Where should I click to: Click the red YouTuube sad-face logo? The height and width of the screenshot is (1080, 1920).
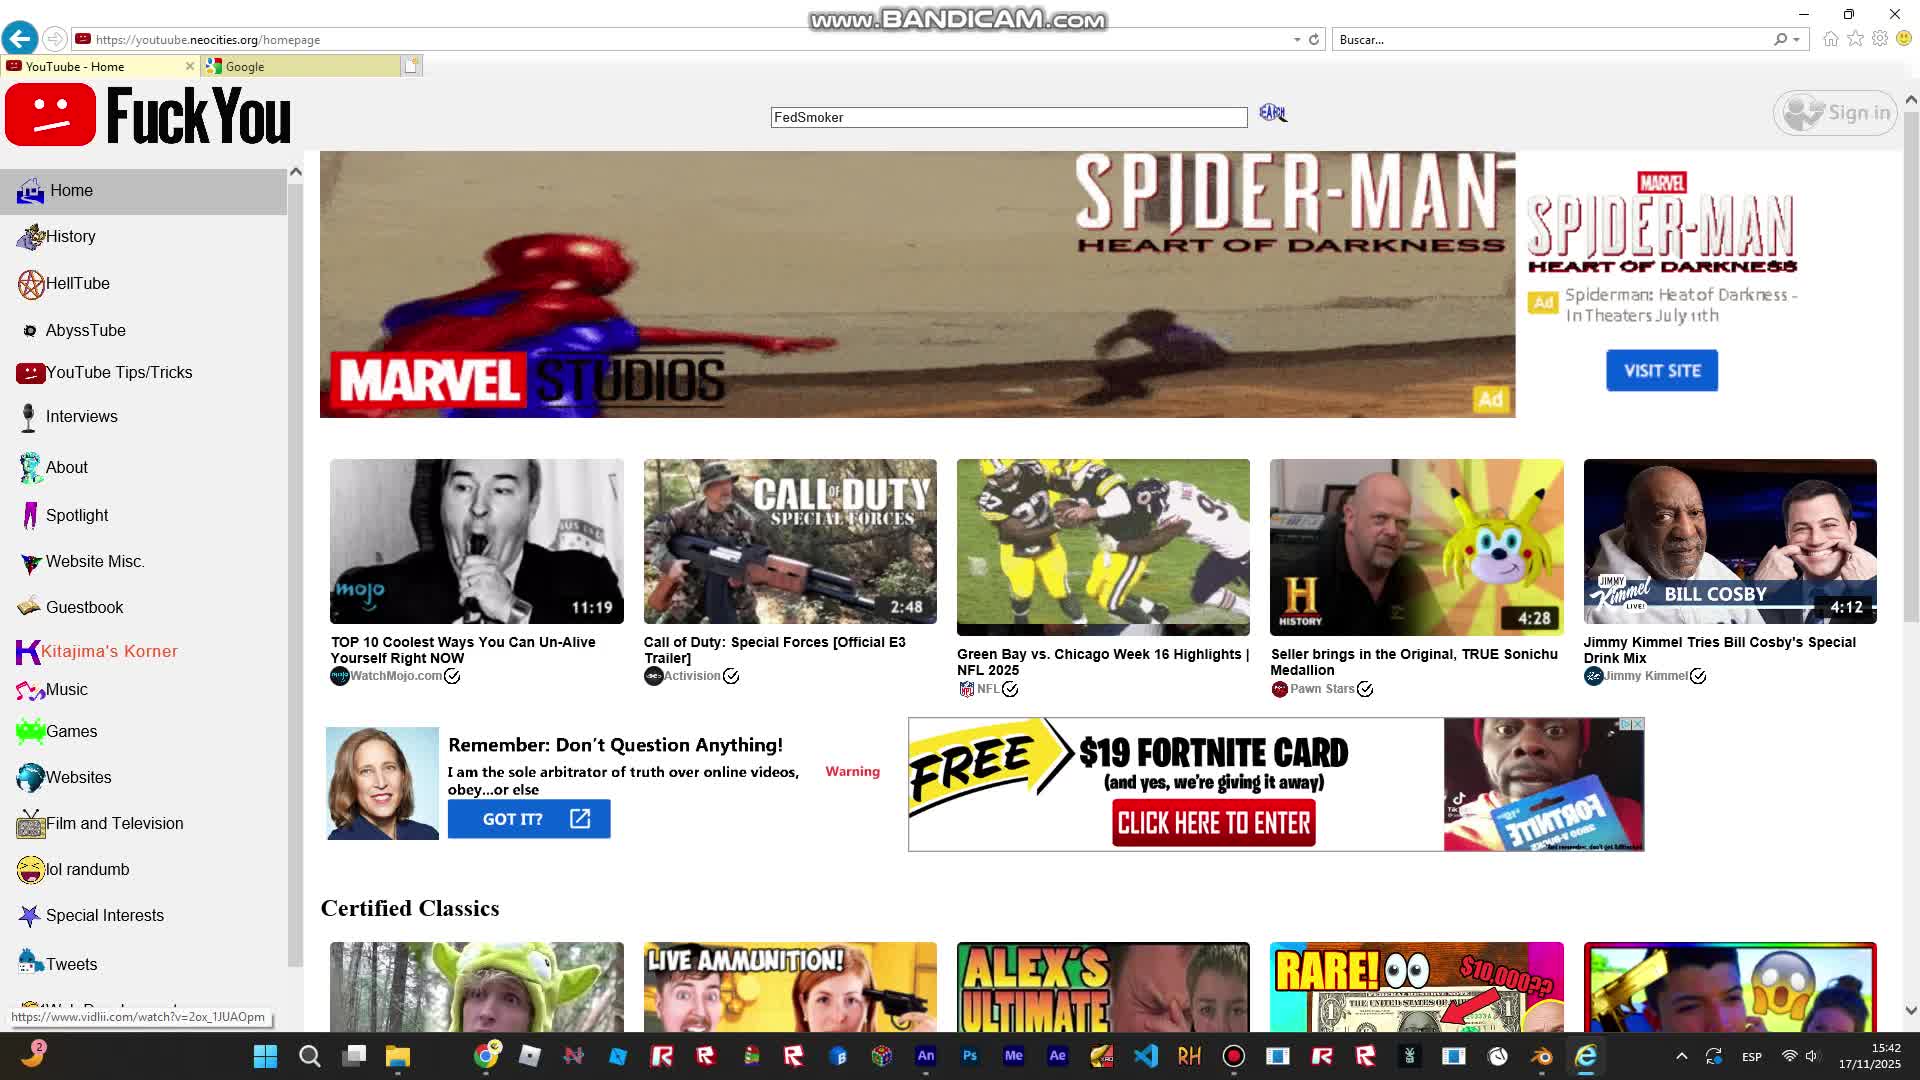[50, 115]
